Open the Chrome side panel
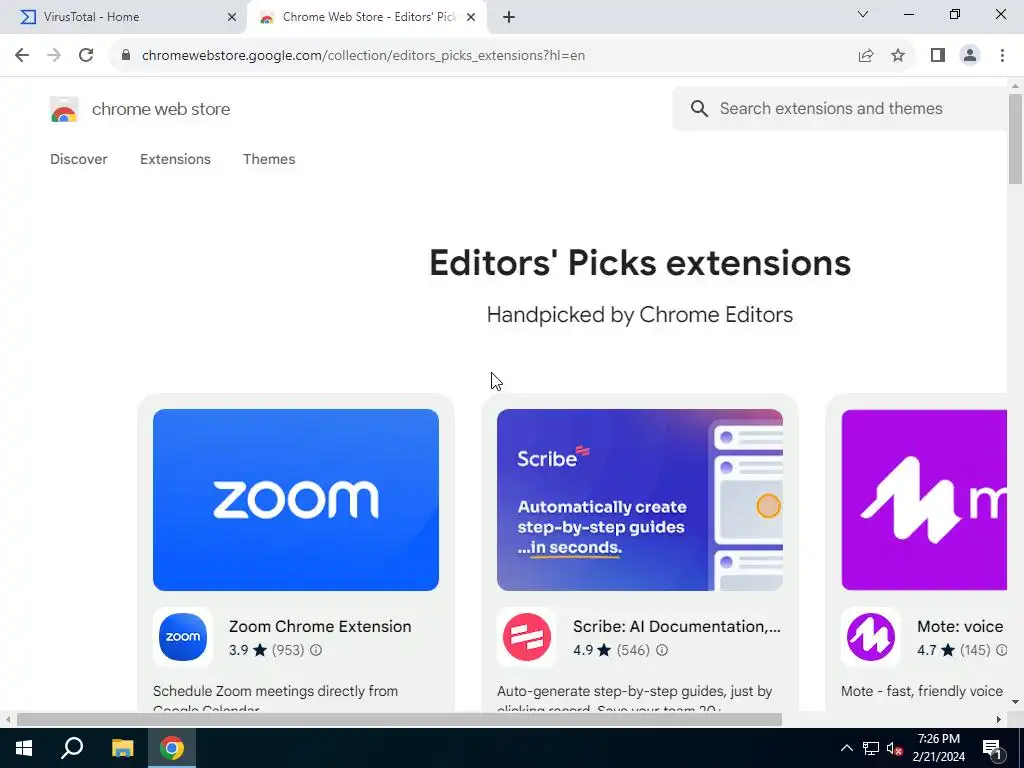This screenshot has width=1024, height=768. point(938,56)
